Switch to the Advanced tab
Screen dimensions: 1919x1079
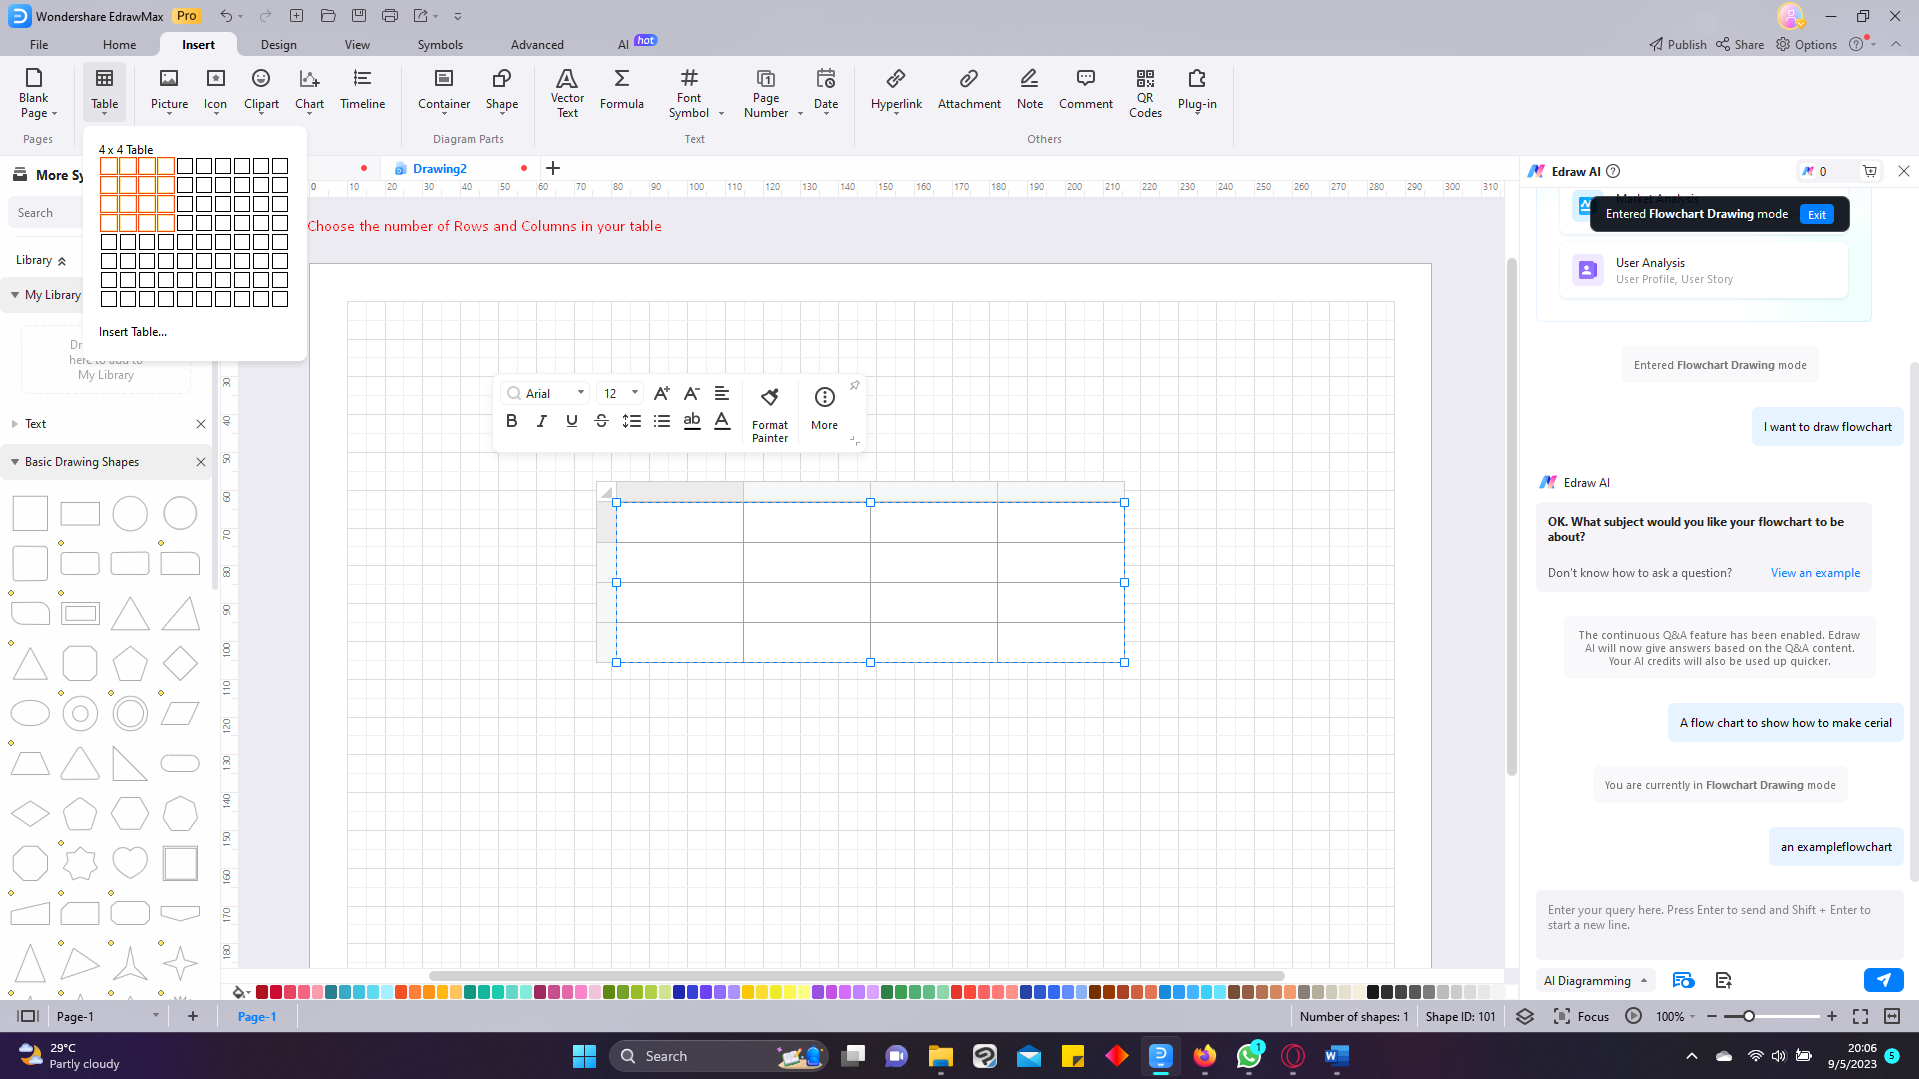pos(537,44)
